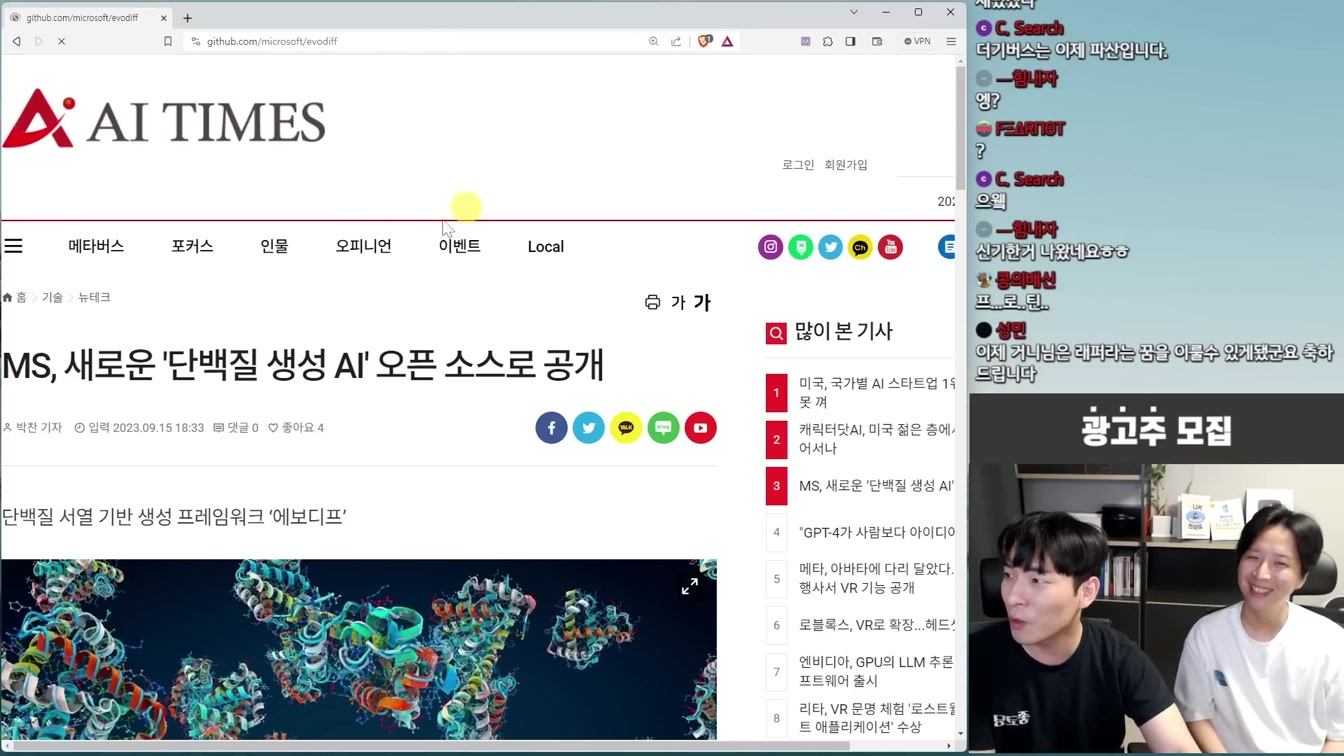Open the Brave Wallet icon

click(x=877, y=41)
